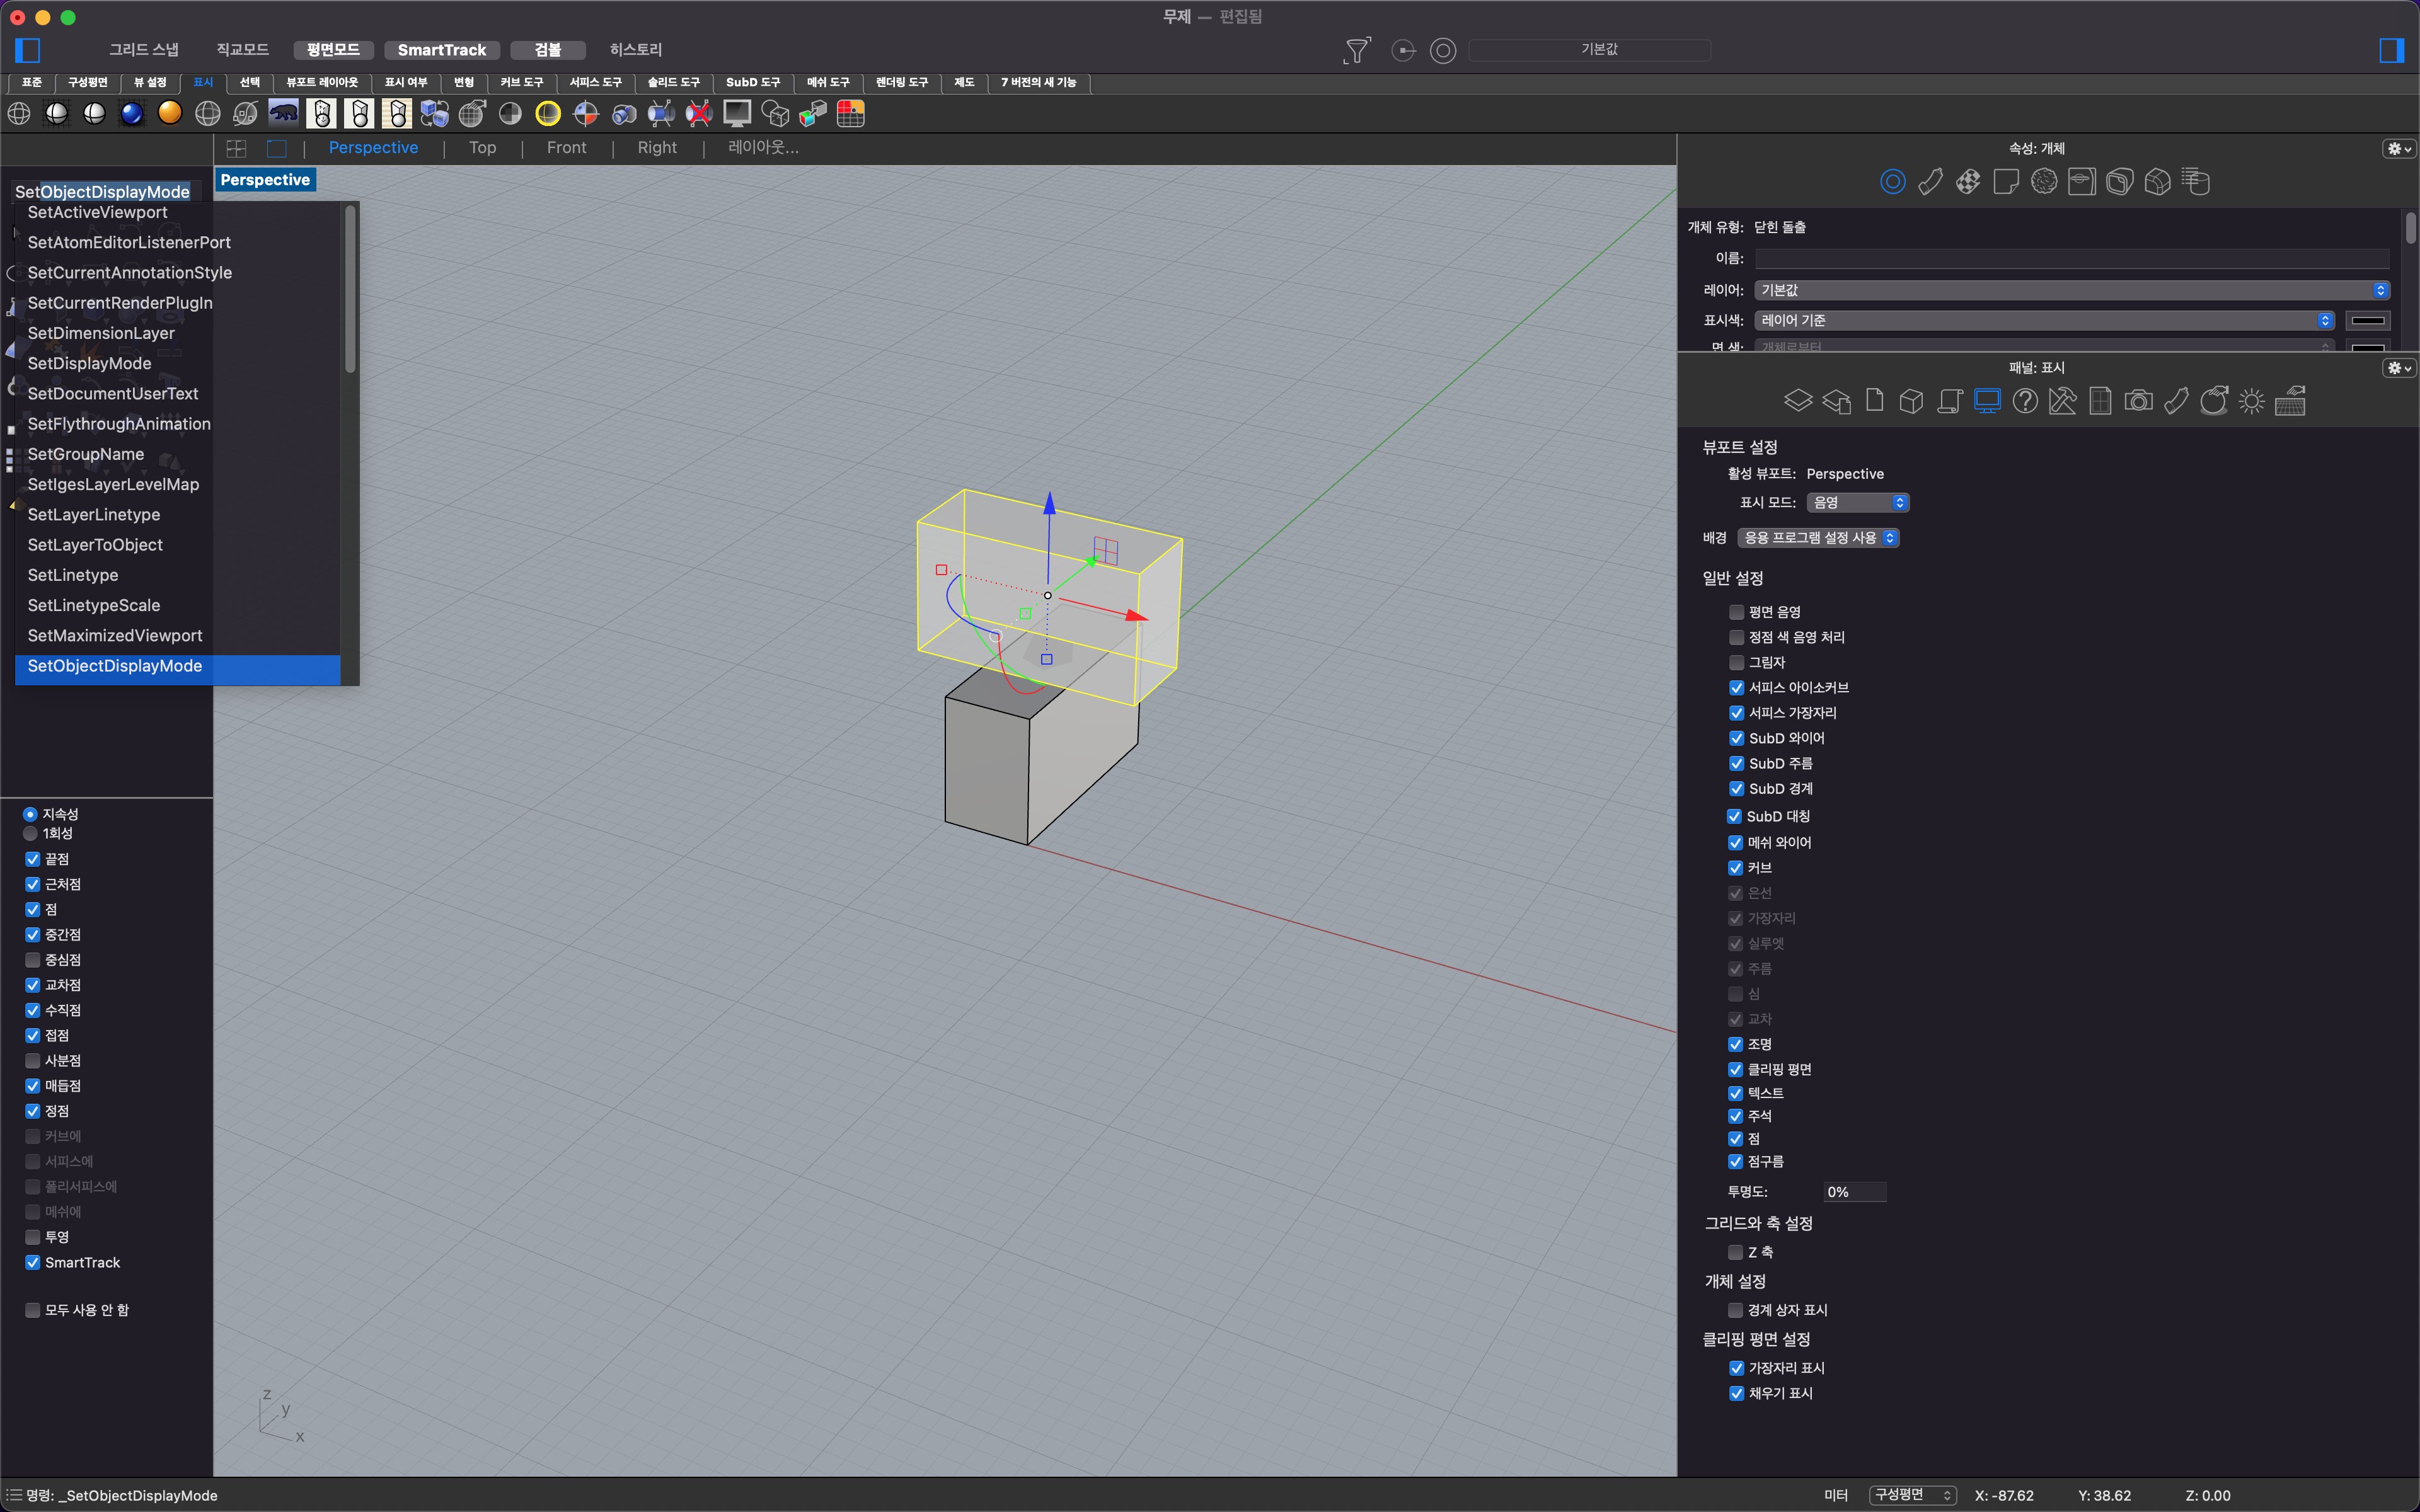Toggle the 검볼 button

[547, 50]
